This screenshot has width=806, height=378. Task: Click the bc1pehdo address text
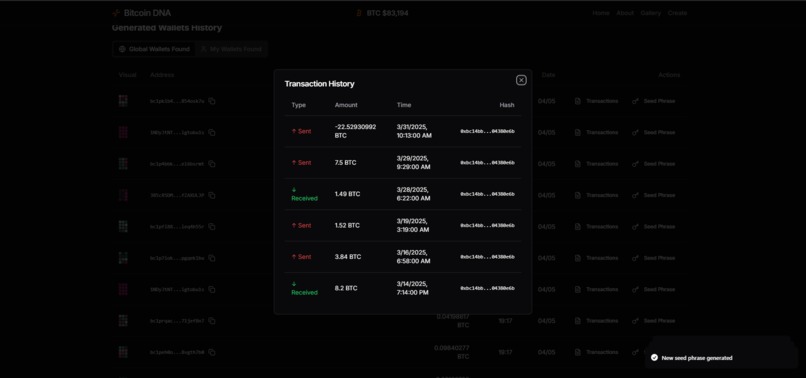[177, 352]
